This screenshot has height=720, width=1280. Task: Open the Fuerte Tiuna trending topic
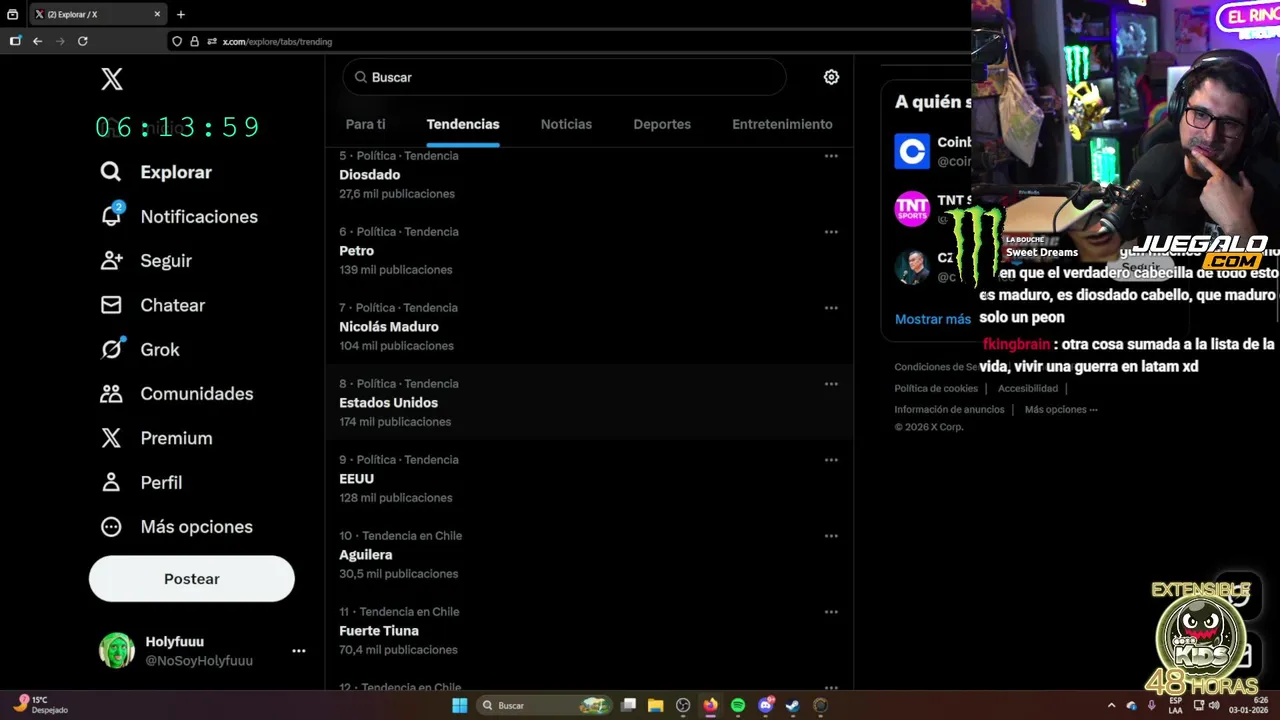tap(589, 631)
